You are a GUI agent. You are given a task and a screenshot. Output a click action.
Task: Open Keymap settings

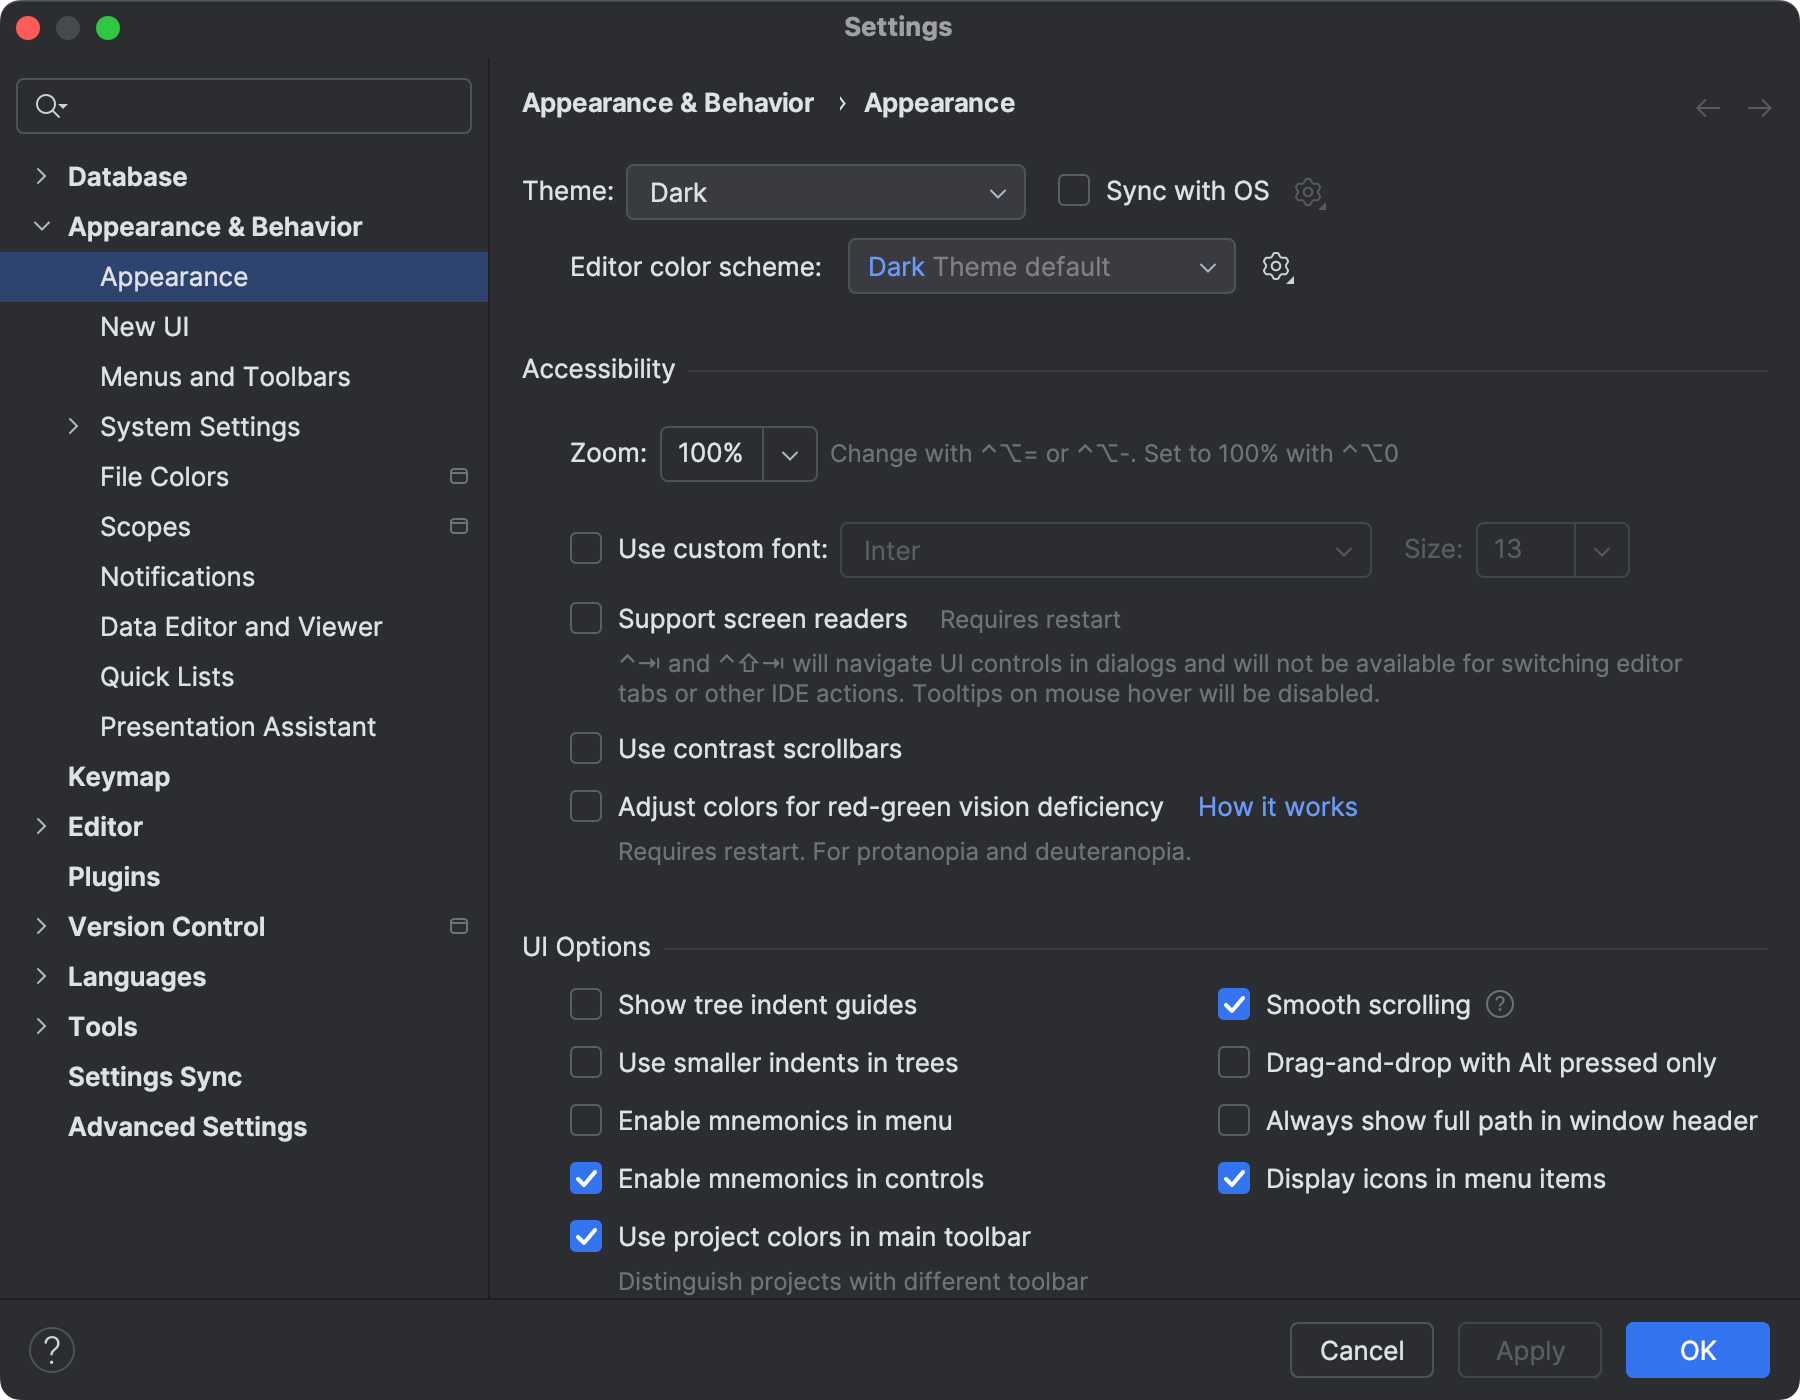[x=244, y=777]
